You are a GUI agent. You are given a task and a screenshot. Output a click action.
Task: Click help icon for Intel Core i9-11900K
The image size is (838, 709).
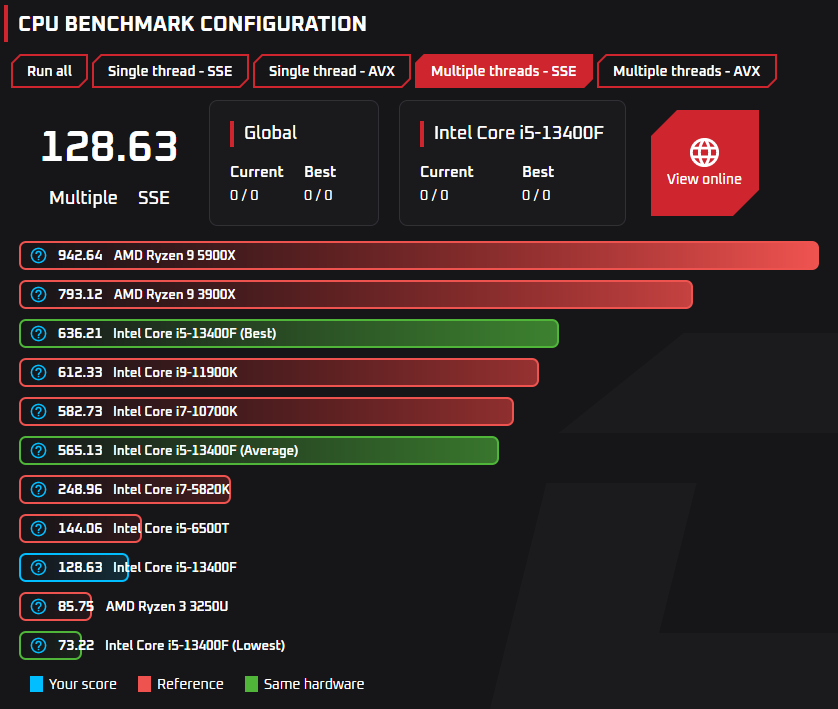(38, 372)
